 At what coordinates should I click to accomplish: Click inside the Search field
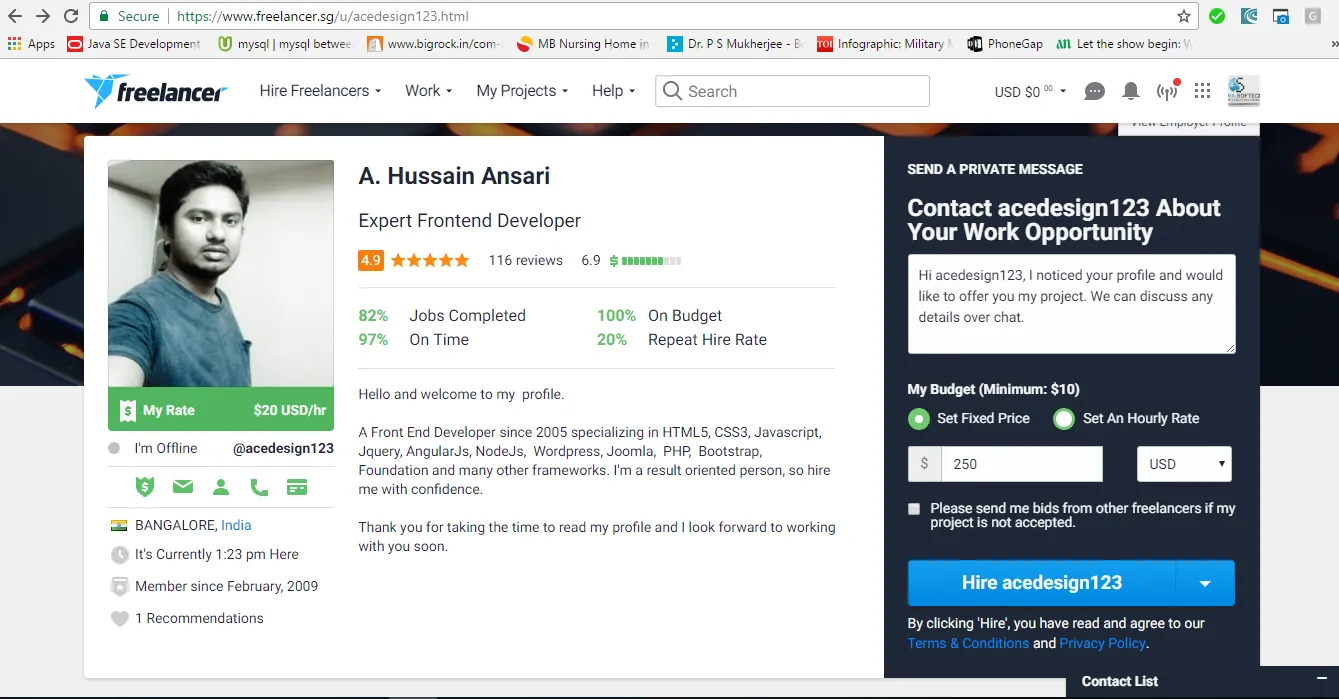pos(792,91)
